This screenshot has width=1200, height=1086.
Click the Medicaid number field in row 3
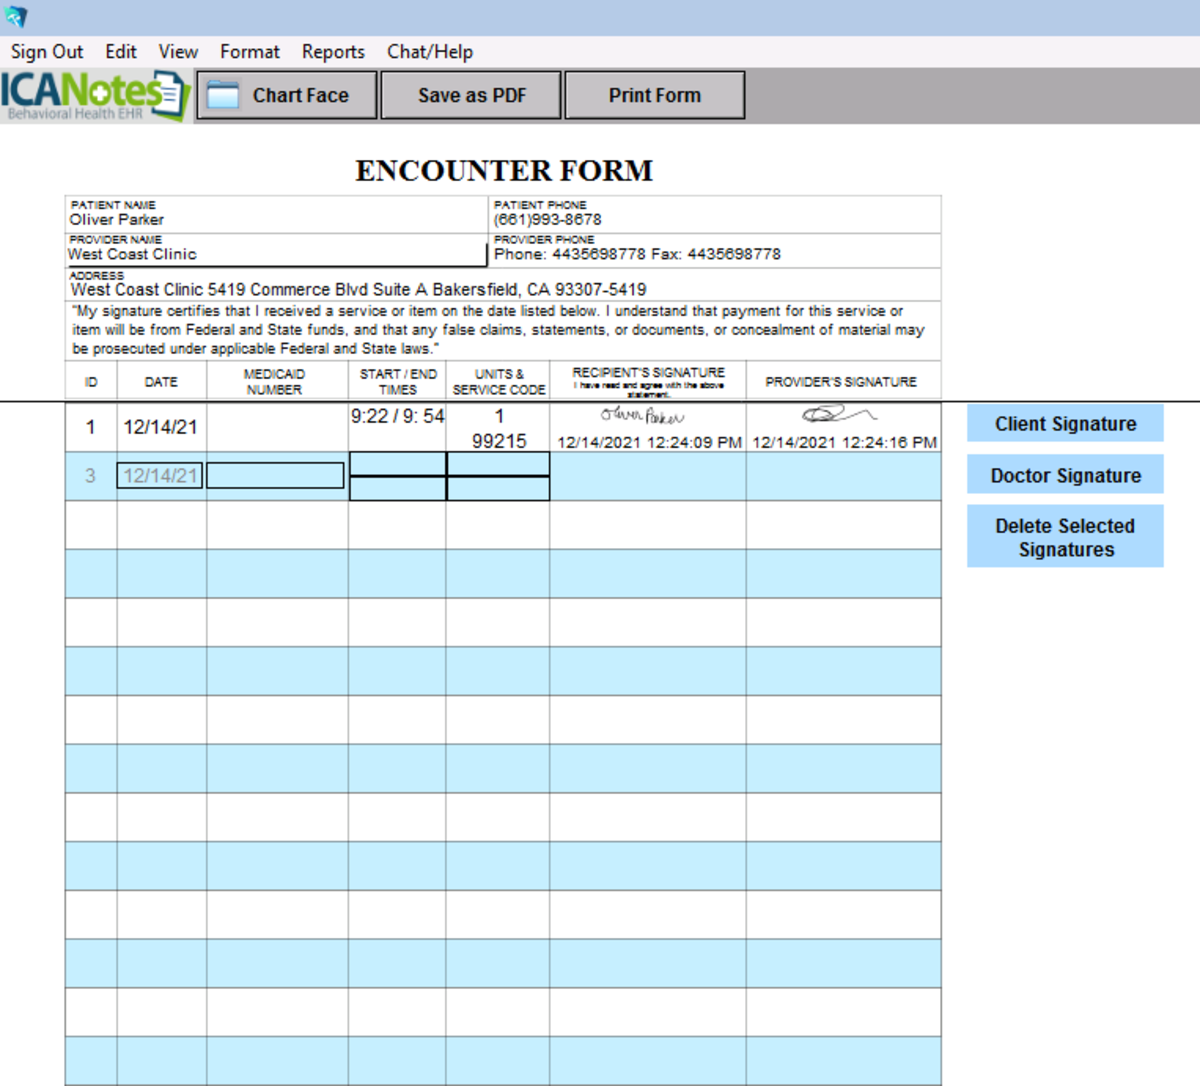click(275, 476)
